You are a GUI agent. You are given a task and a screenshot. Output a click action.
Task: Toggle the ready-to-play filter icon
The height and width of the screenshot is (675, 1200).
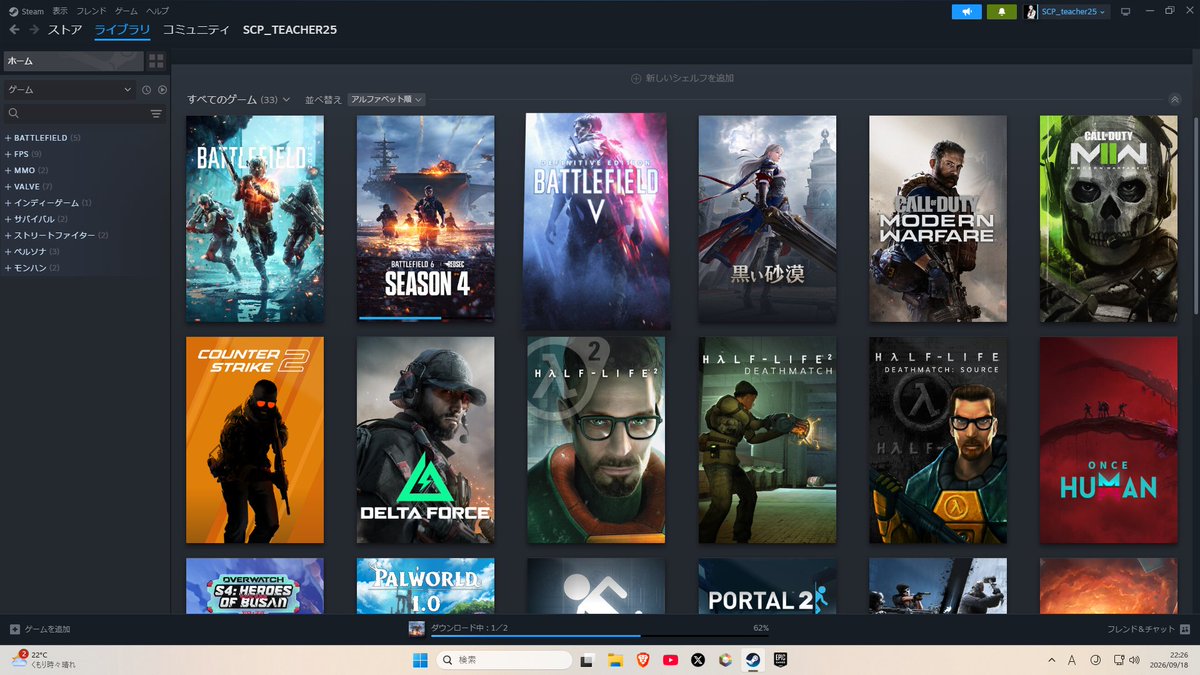162,90
